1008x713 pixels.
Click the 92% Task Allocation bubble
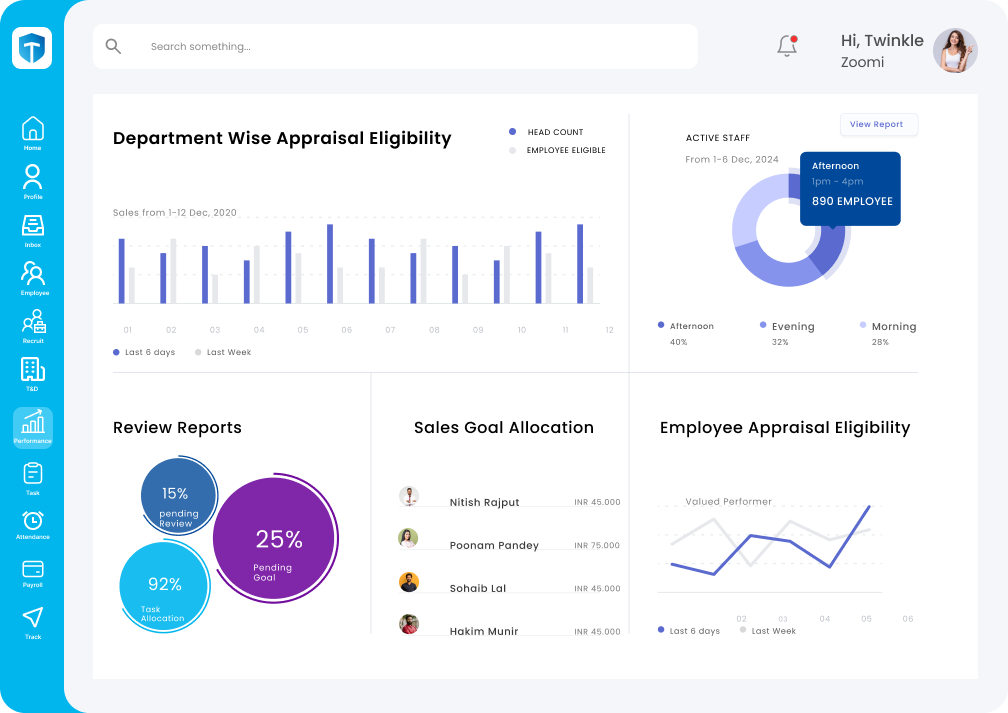click(164, 586)
